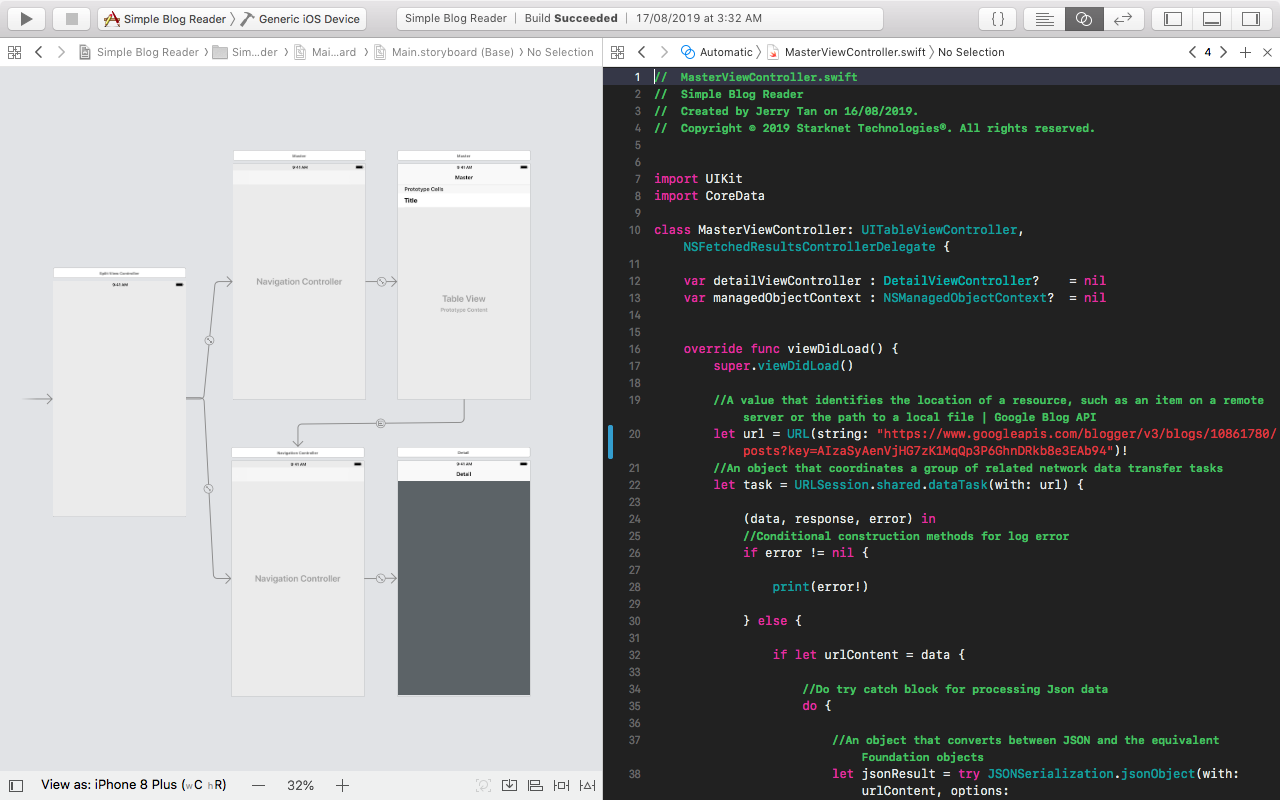Click segue icon from Split View to lower Navigation
Screen dimensions: 1280x800
[x=208, y=489]
